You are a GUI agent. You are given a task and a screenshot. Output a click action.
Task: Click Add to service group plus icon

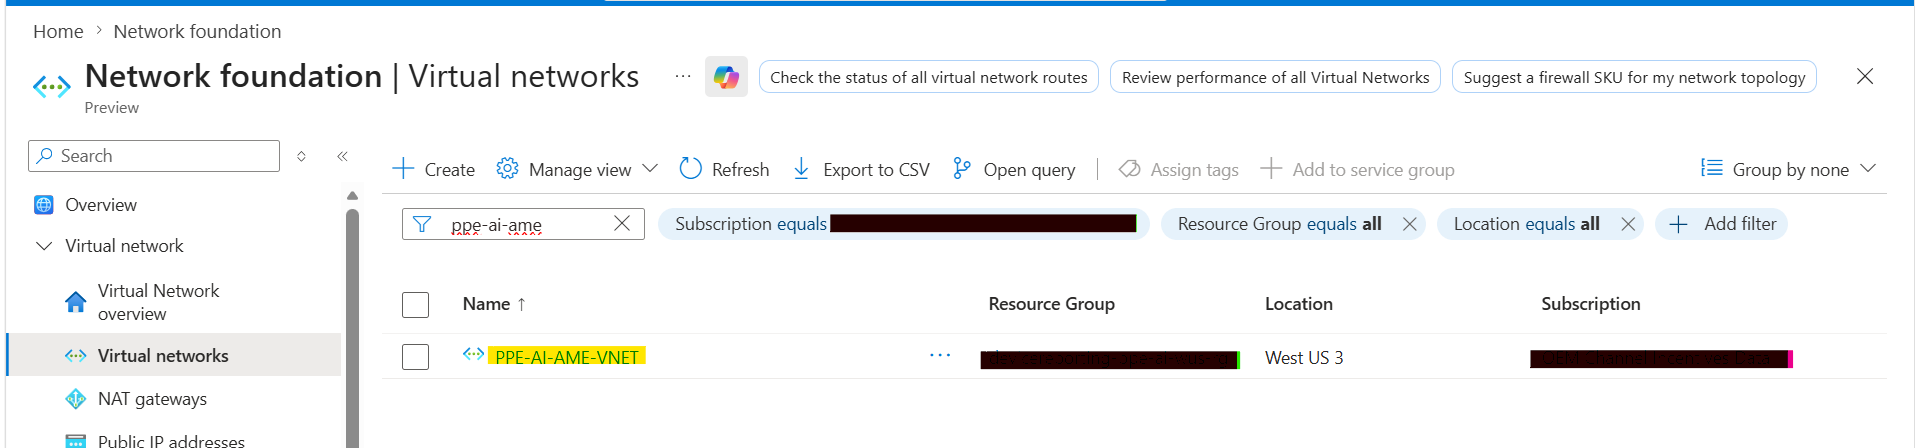tap(1271, 168)
